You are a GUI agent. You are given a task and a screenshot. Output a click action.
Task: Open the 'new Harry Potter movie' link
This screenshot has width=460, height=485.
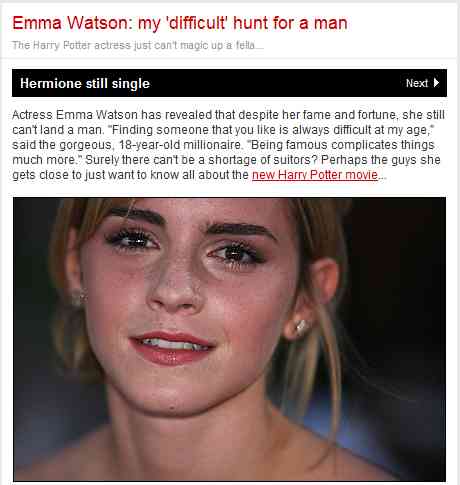[315, 175]
